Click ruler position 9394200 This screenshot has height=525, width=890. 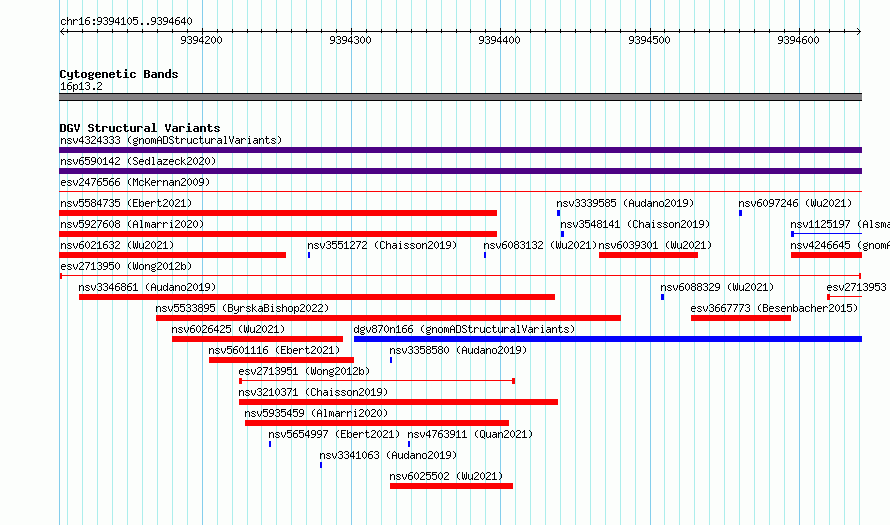coord(201,40)
